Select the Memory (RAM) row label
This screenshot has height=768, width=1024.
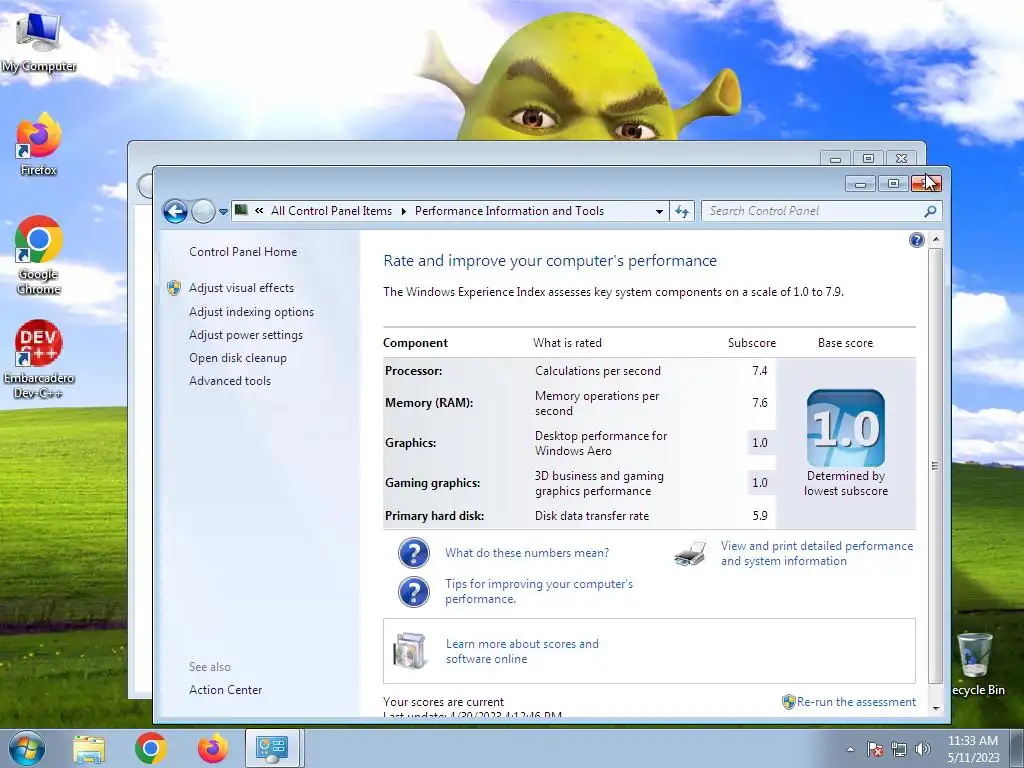[x=428, y=403]
